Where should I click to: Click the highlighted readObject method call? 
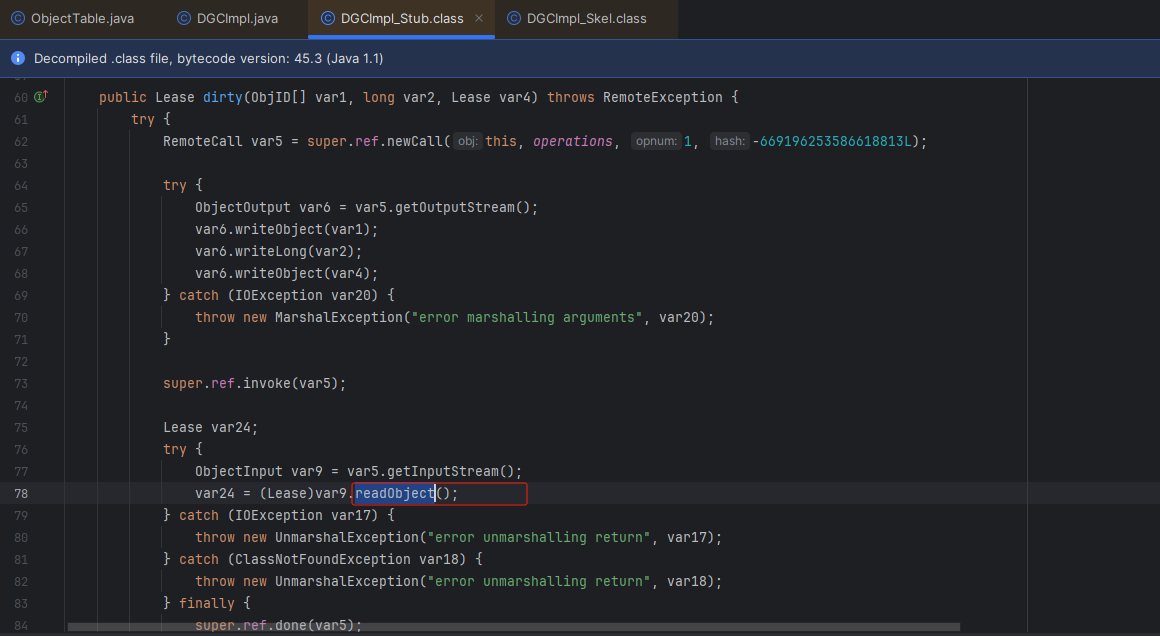[x=394, y=493]
